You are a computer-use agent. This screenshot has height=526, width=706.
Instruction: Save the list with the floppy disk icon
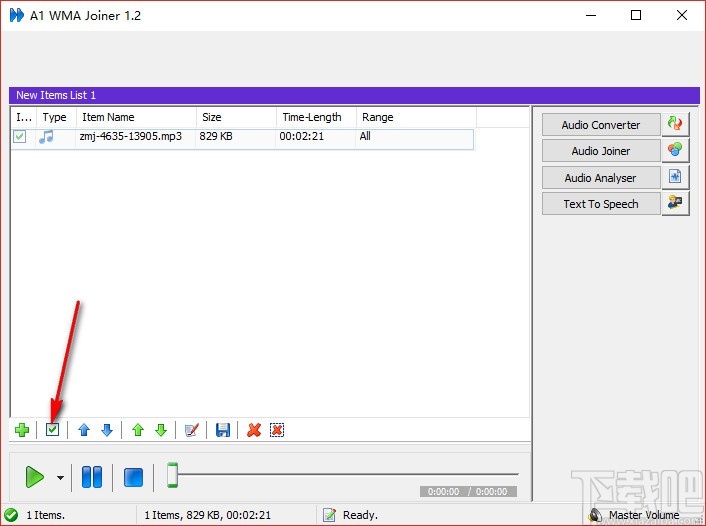tap(223, 430)
